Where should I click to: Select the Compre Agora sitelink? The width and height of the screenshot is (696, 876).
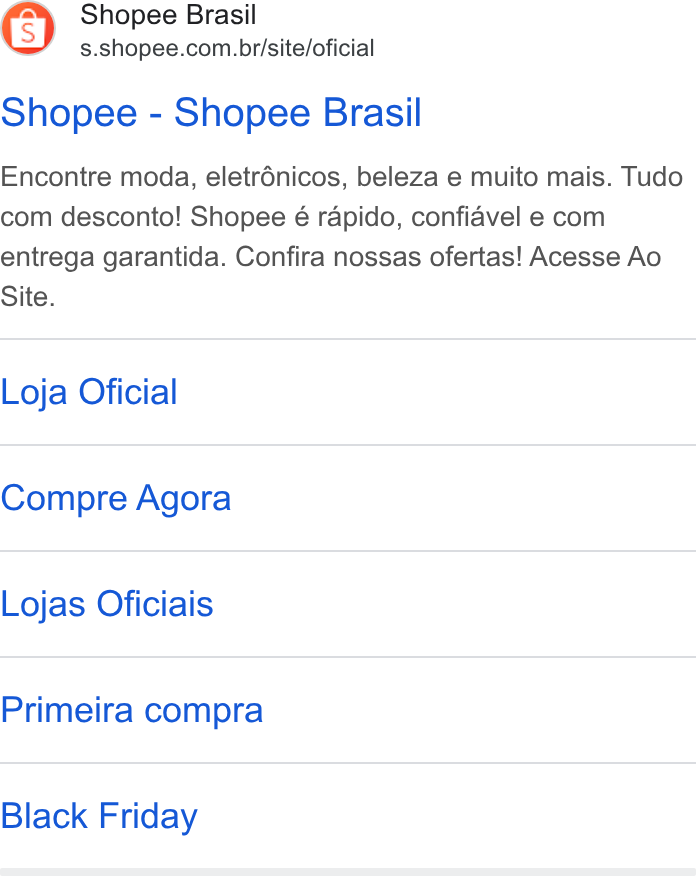116,498
